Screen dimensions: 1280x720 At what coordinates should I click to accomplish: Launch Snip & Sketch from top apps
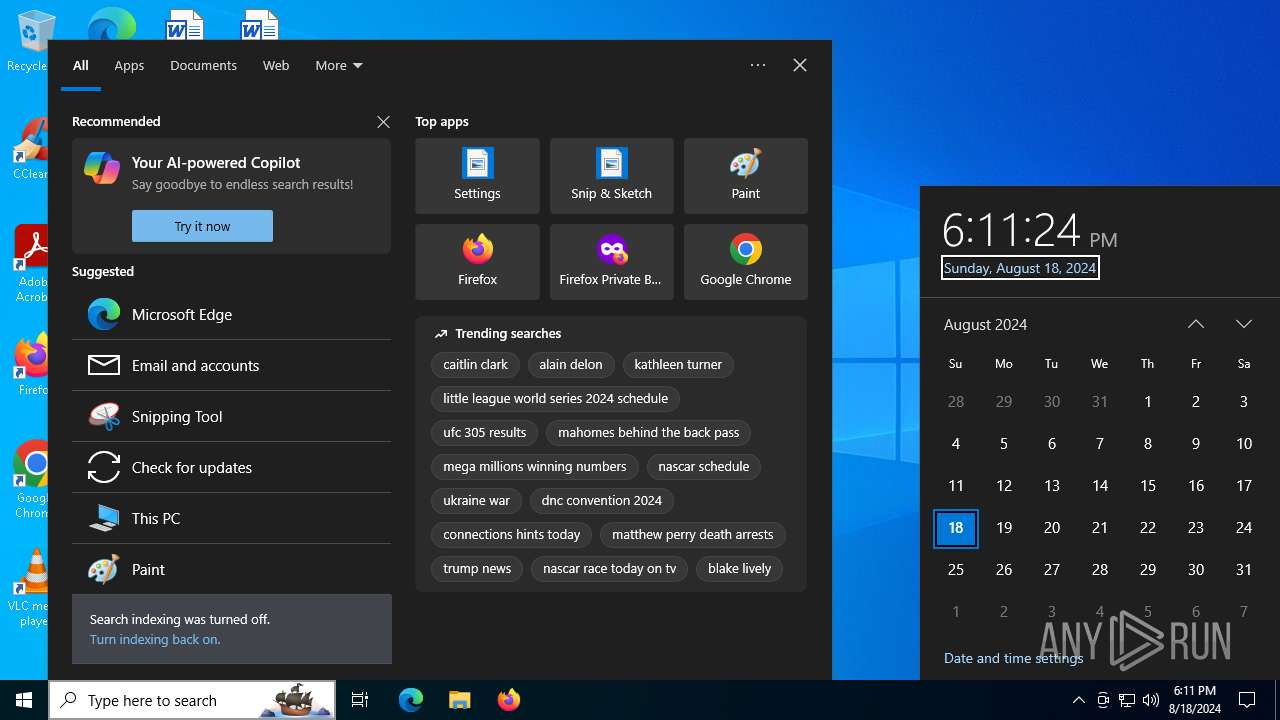pyautogui.click(x=611, y=176)
